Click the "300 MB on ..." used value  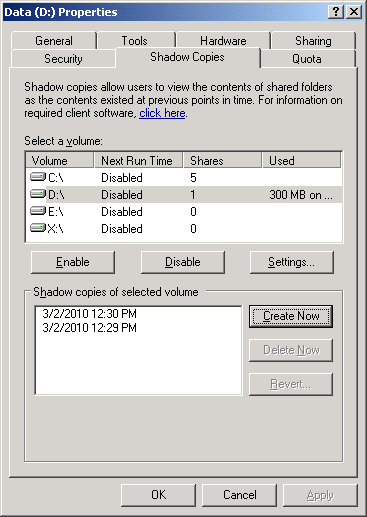pyautogui.click(x=301, y=195)
